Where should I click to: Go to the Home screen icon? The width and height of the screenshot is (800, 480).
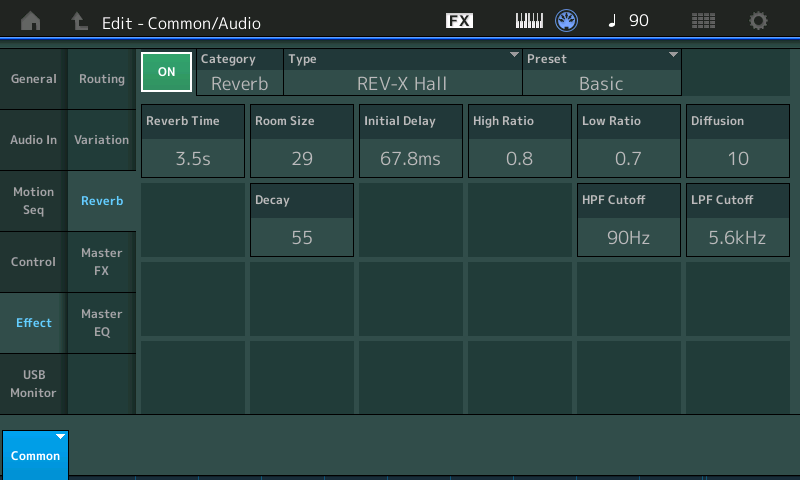click(31, 21)
